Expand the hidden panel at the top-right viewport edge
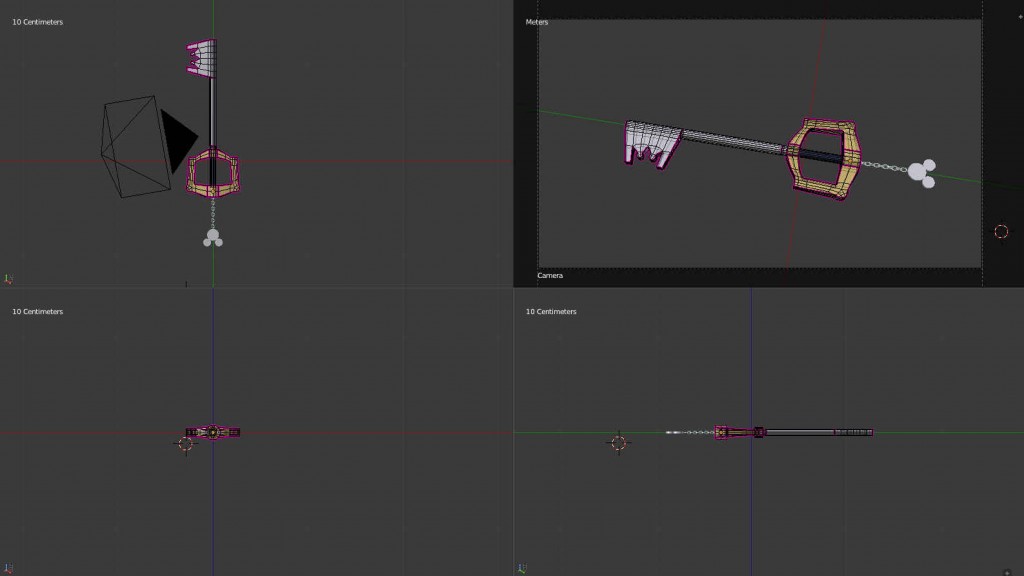1024x576 pixels. coord(1019,16)
